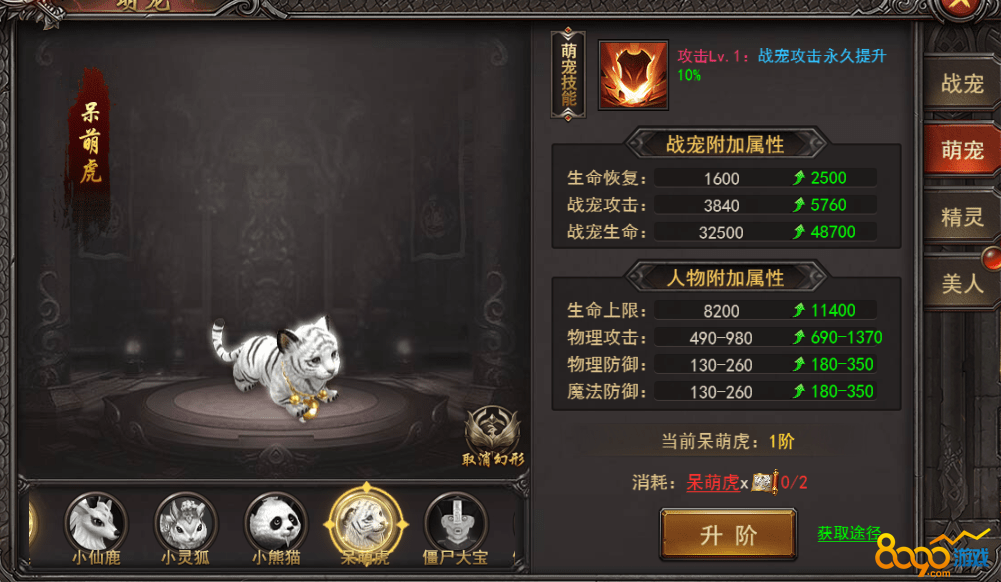Select the 小仙鹿 deer pet icon

point(96,523)
